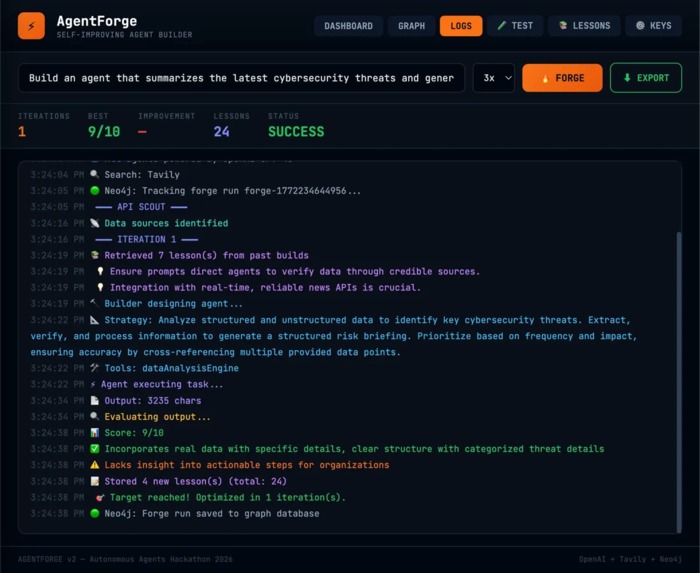Click target icon beside Target reached
The image size is (700, 573).
[100, 497]
